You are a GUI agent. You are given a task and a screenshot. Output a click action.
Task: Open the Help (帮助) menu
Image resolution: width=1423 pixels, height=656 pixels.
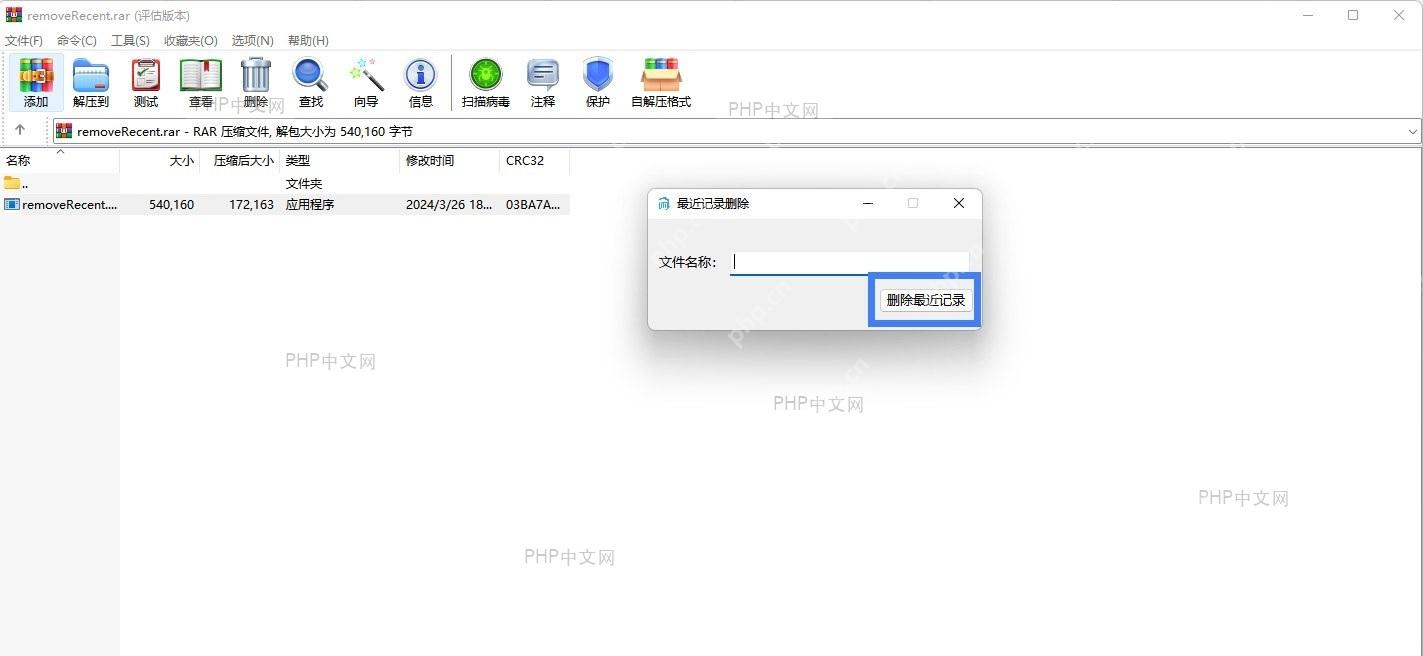tap(308, 41)
